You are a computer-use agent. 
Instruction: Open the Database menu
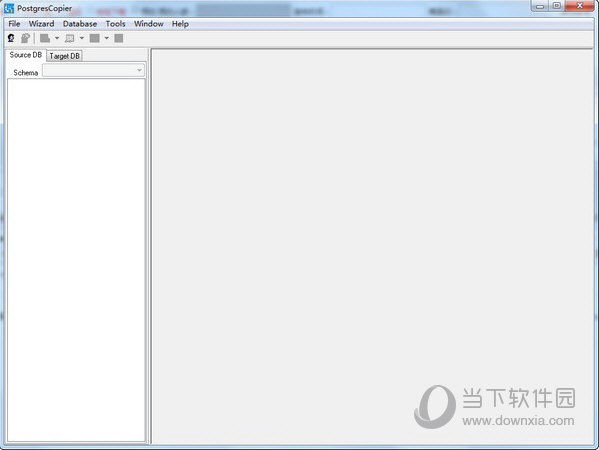pyautogui.click(x=80, y=24)
